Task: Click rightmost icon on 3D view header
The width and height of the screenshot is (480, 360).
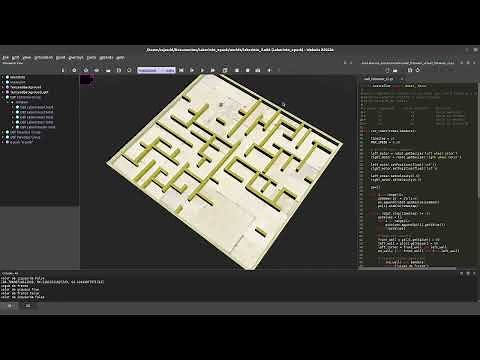Action: coord(351,62)
